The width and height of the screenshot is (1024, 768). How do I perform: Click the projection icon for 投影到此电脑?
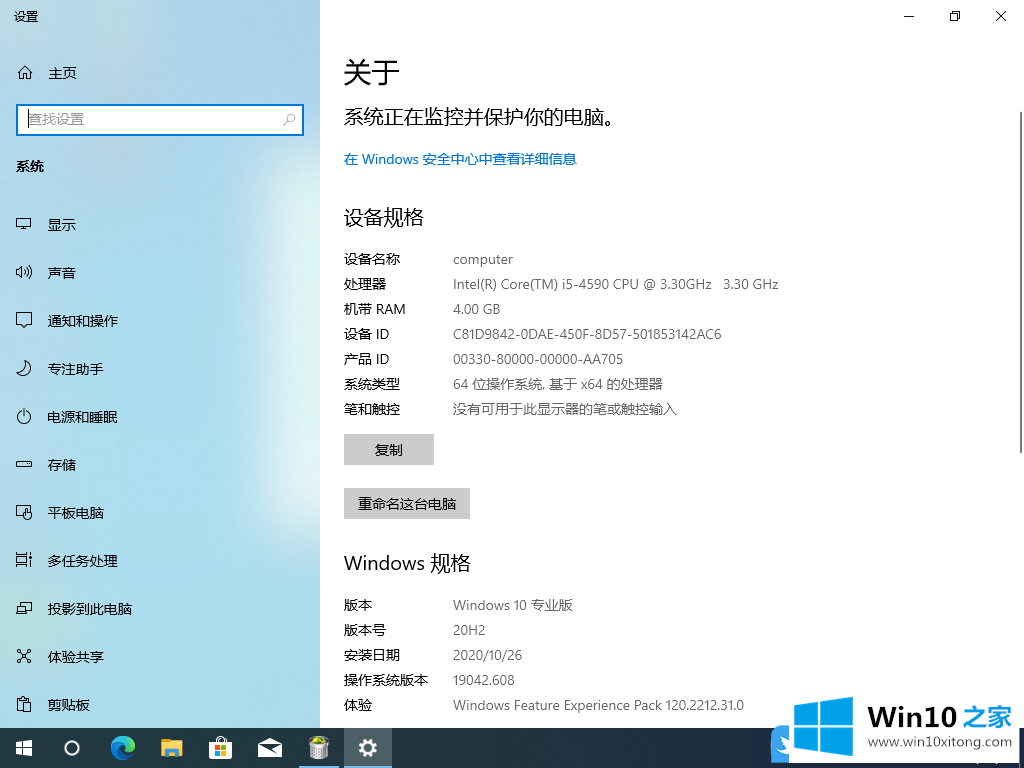pos(24,609)
